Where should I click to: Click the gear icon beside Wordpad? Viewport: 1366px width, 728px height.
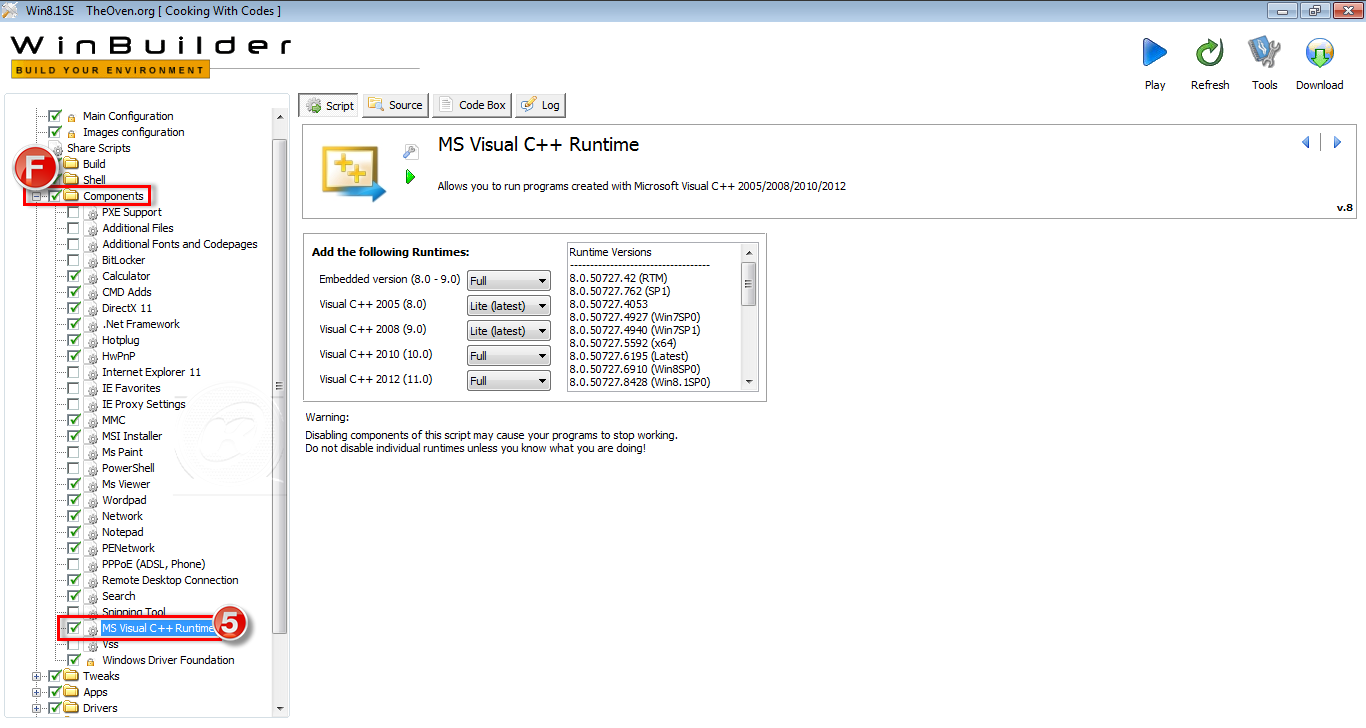click(x=92, y=501)
